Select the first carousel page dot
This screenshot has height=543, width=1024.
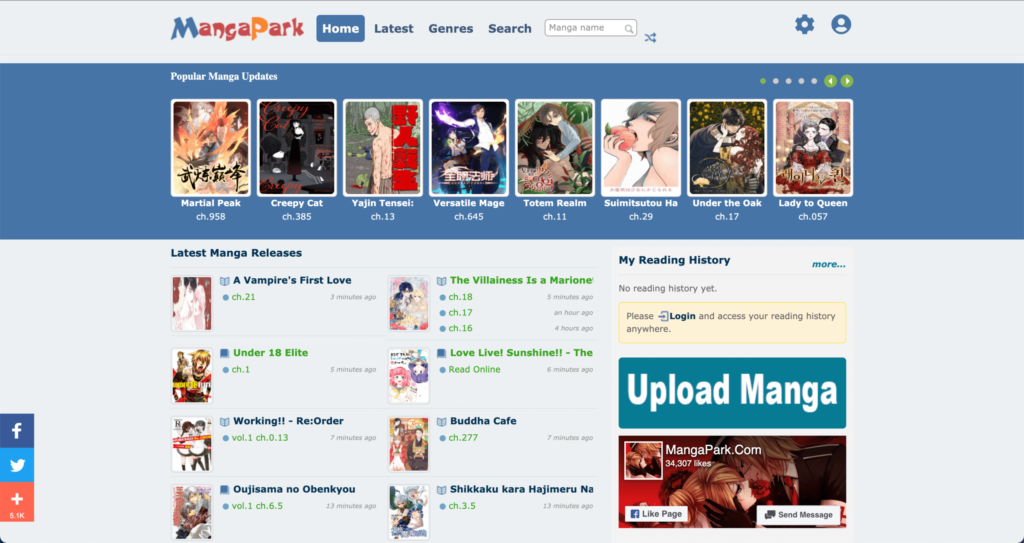[763, 81]
